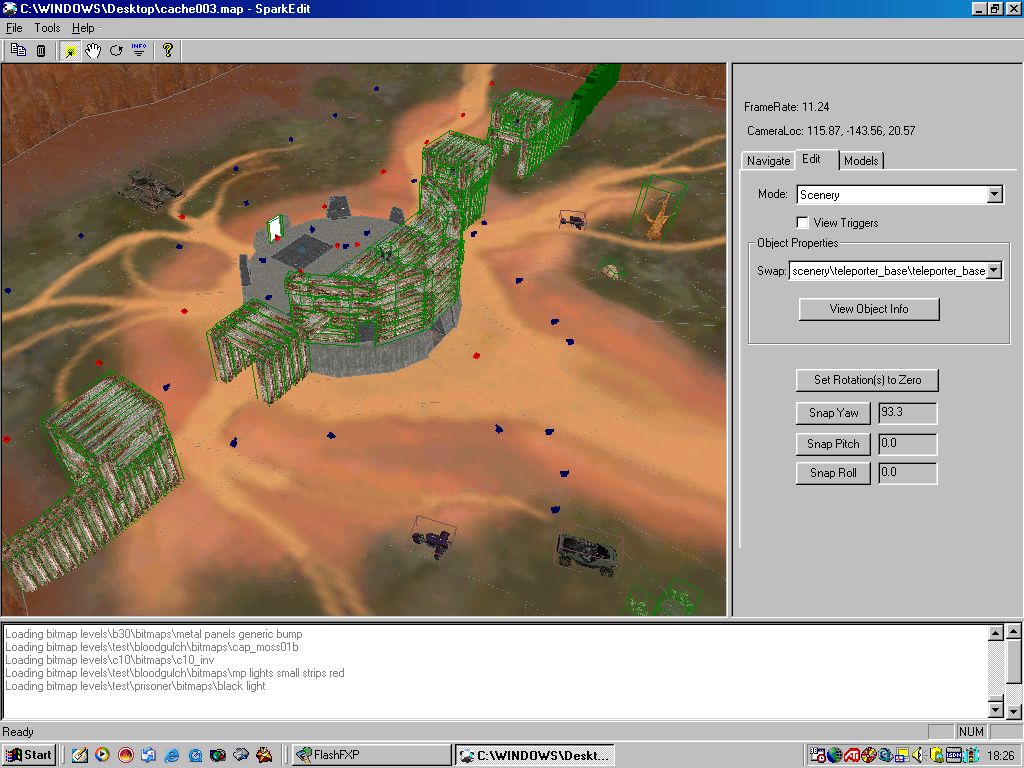This screenshot has width=1024, height=768.
Task: Select the tank vehicle in upper-left viewport
Action: pos(150,188)
